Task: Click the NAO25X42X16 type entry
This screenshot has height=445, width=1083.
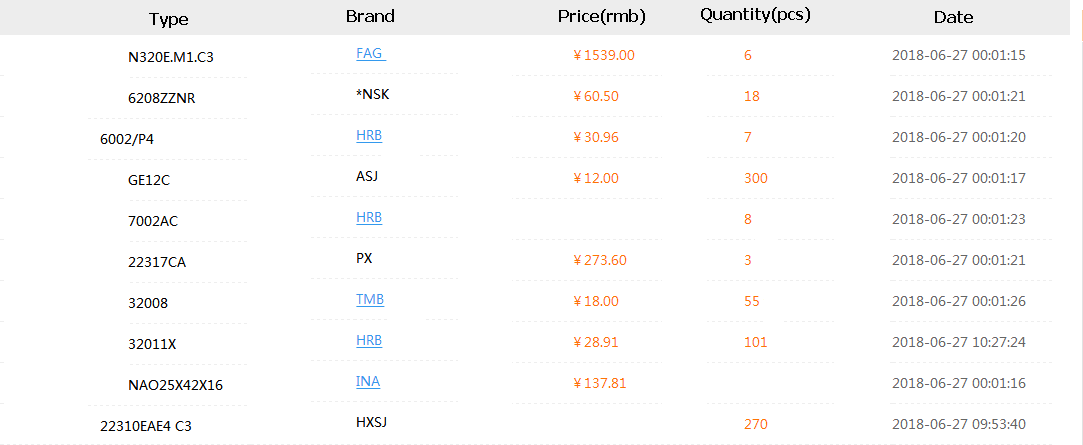Action: (x=175, y=385)
